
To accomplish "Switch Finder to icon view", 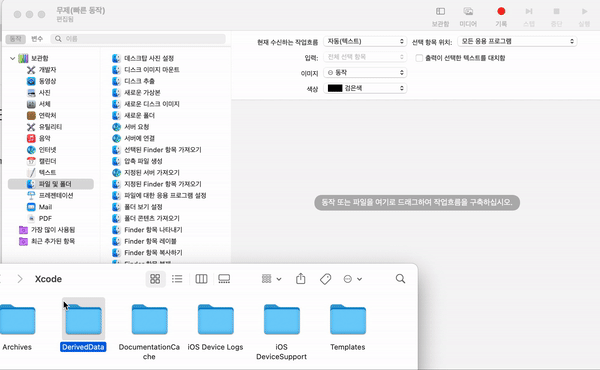I will click(x=155, y=279).
